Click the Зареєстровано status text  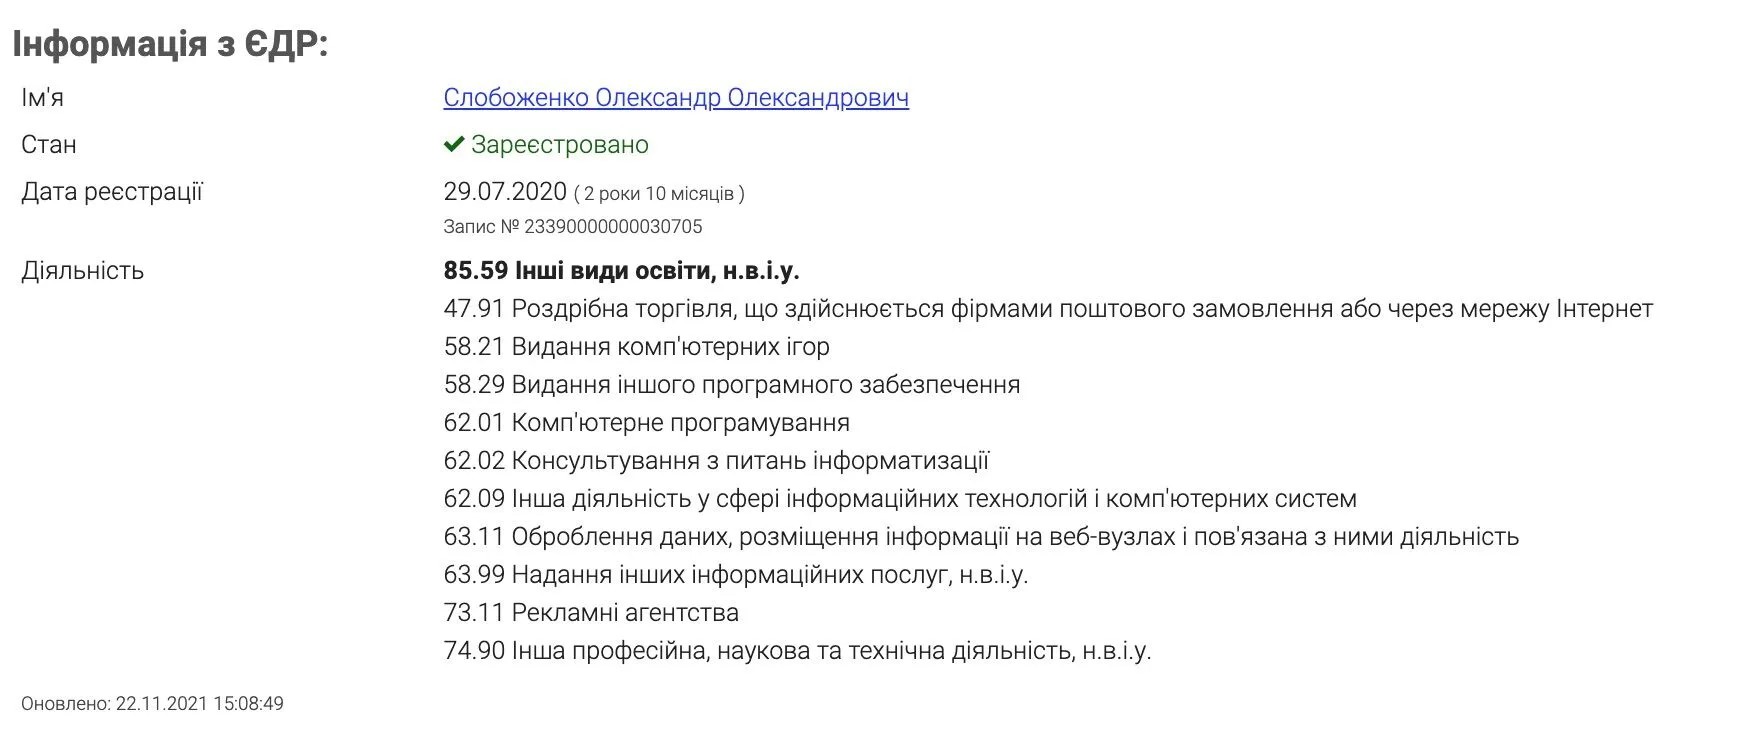point(560,145)
